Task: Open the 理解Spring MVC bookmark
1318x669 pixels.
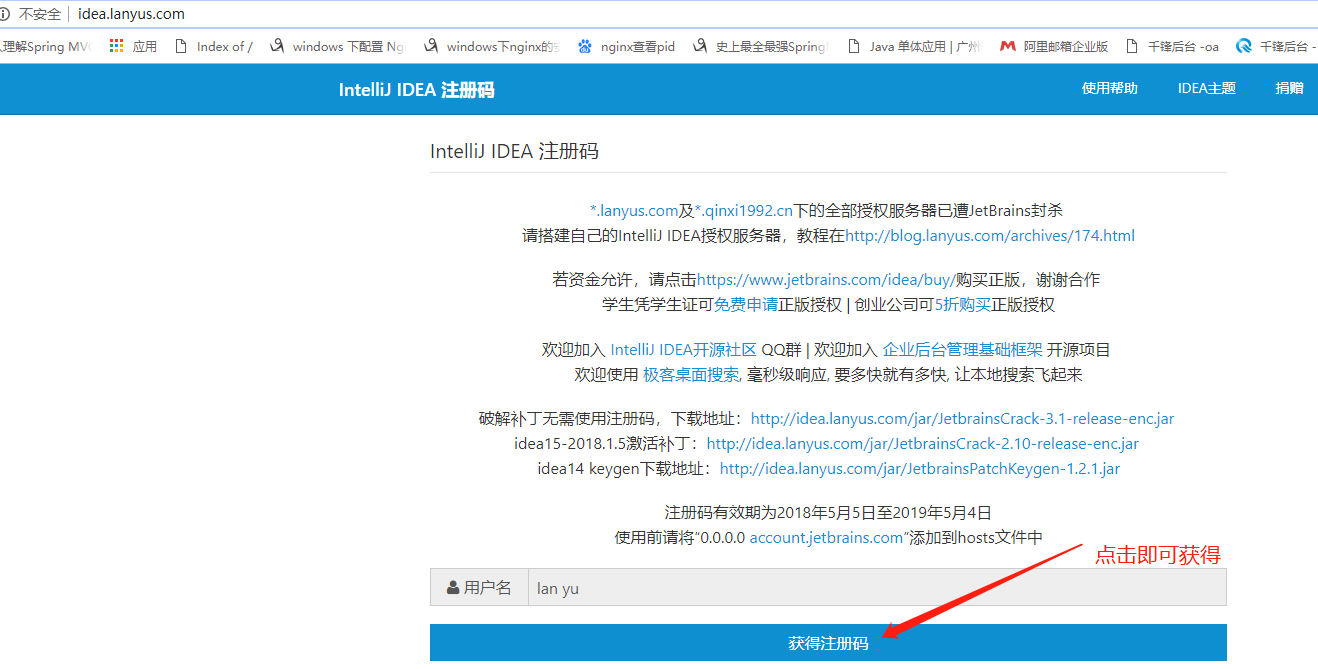Action: pos(45,46)
